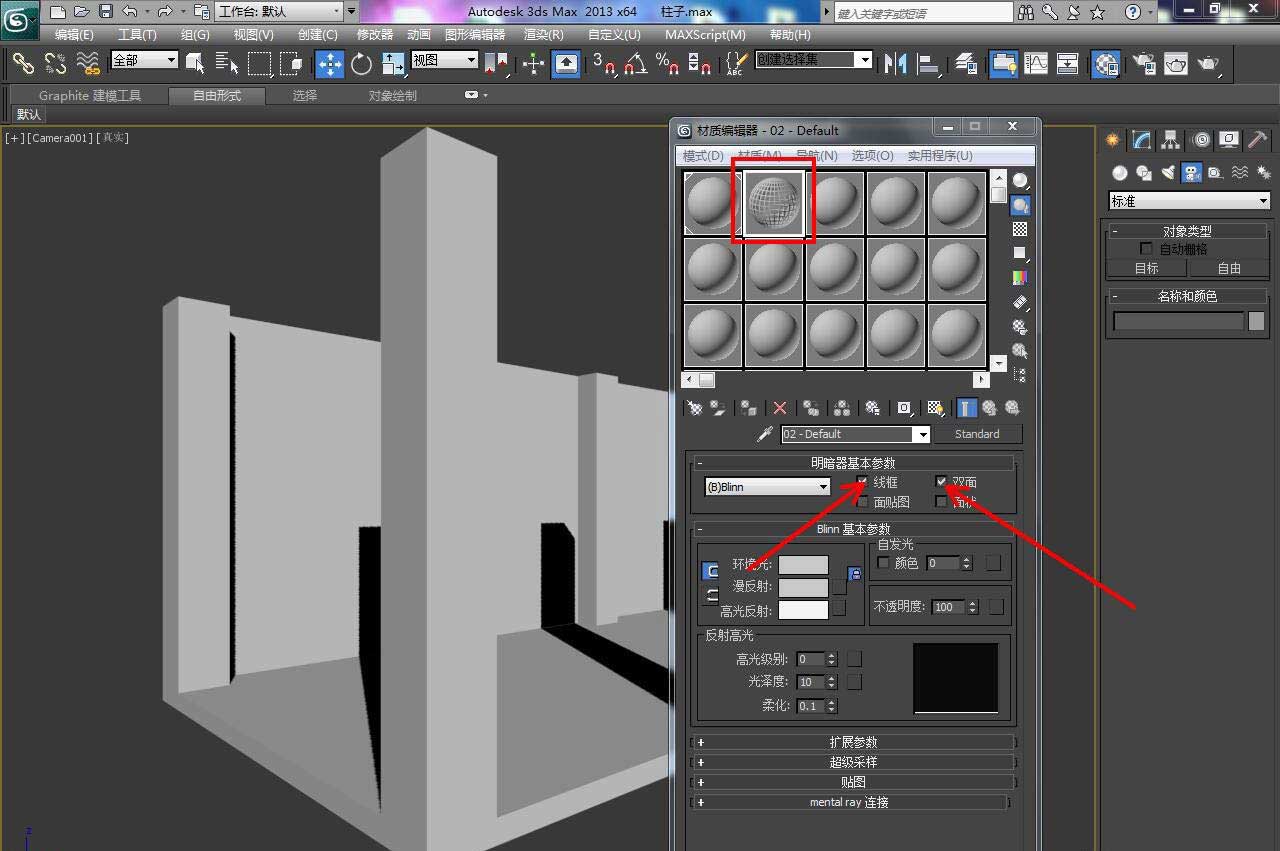Toggle background checker icon in material editor
The height and width of the screenshot is (851, 1280).
coord(1020,229)
